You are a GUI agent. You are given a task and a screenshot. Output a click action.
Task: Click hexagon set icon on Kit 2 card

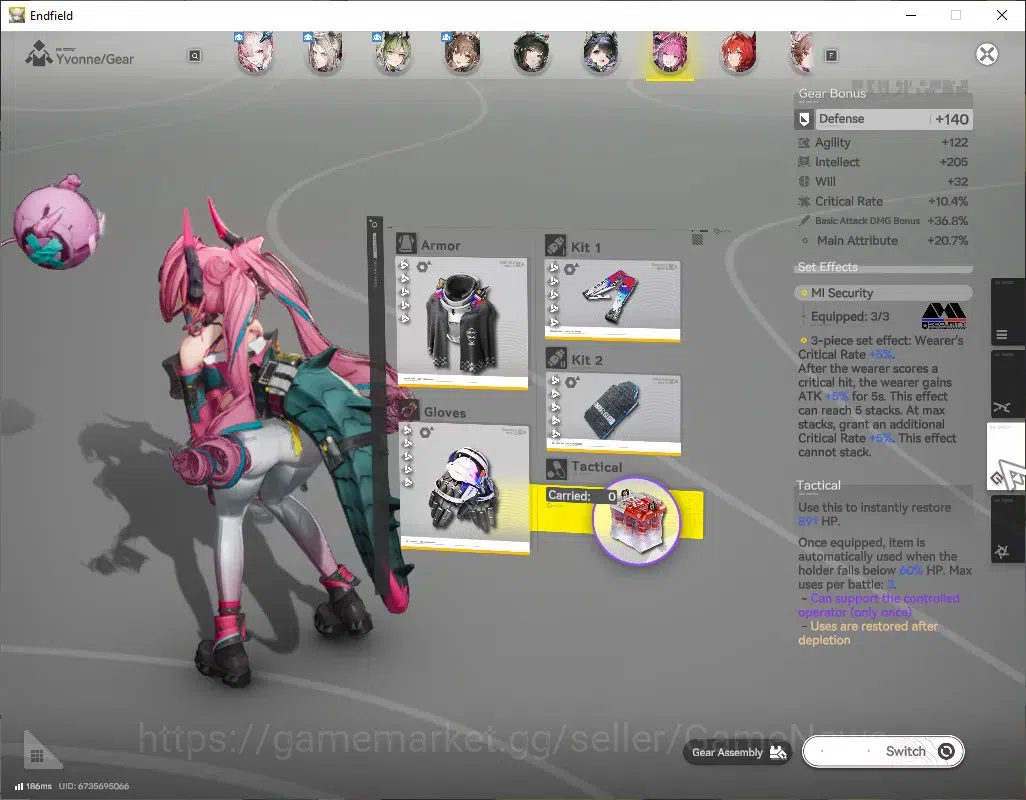(x=572, y=382)
